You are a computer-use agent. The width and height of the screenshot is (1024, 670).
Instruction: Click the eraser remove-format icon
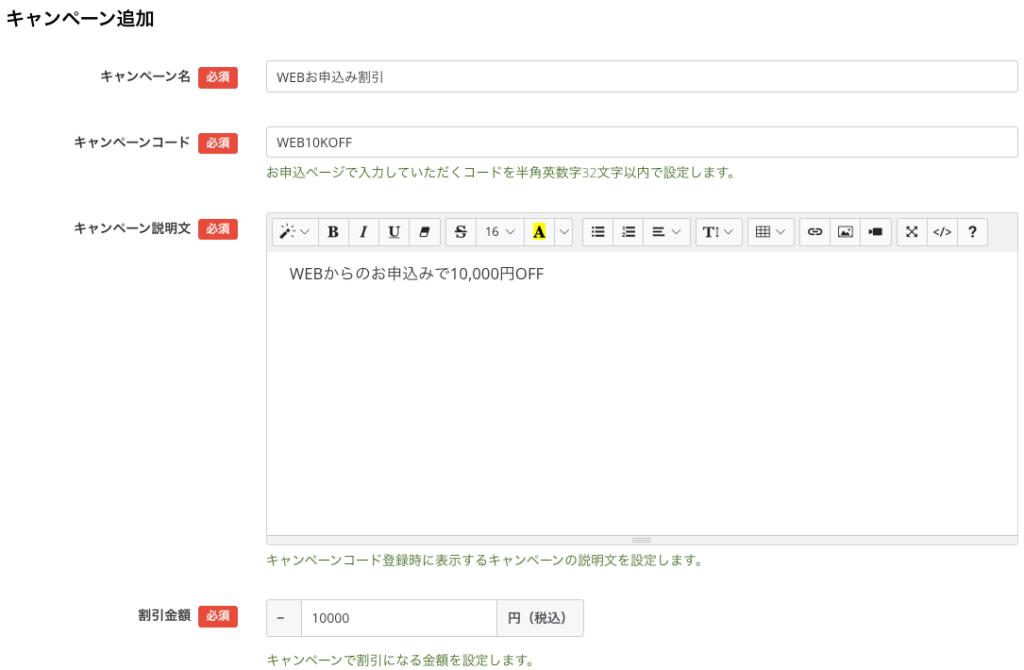pos(424,232)
